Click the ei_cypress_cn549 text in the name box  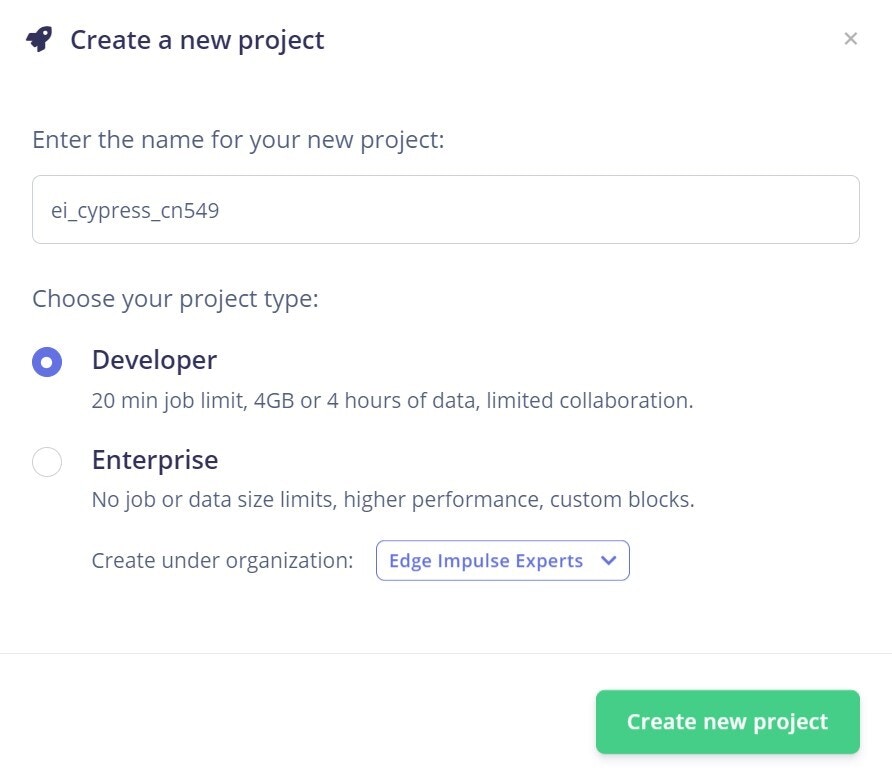tap(135, 211)
